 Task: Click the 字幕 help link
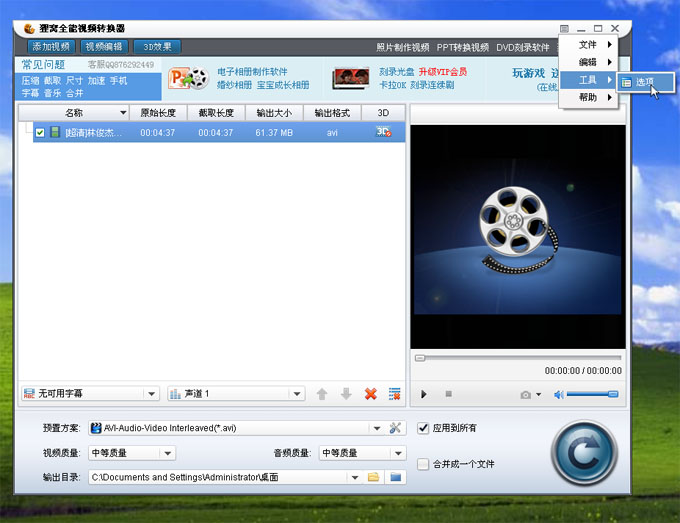pos(30,93)
